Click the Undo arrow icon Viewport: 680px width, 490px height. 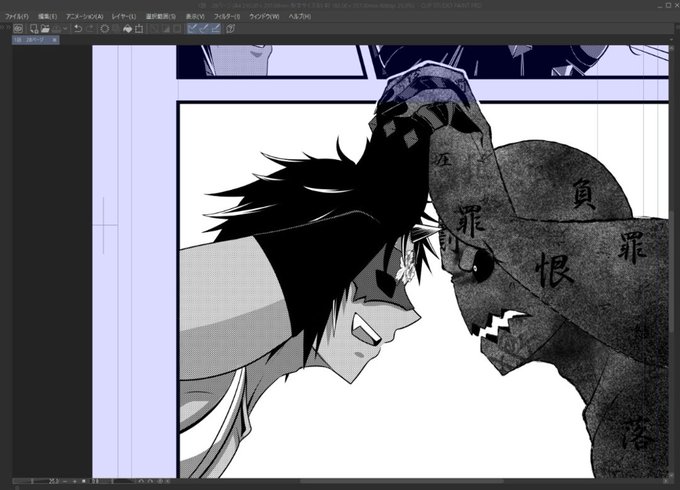(x=78, y=29)
